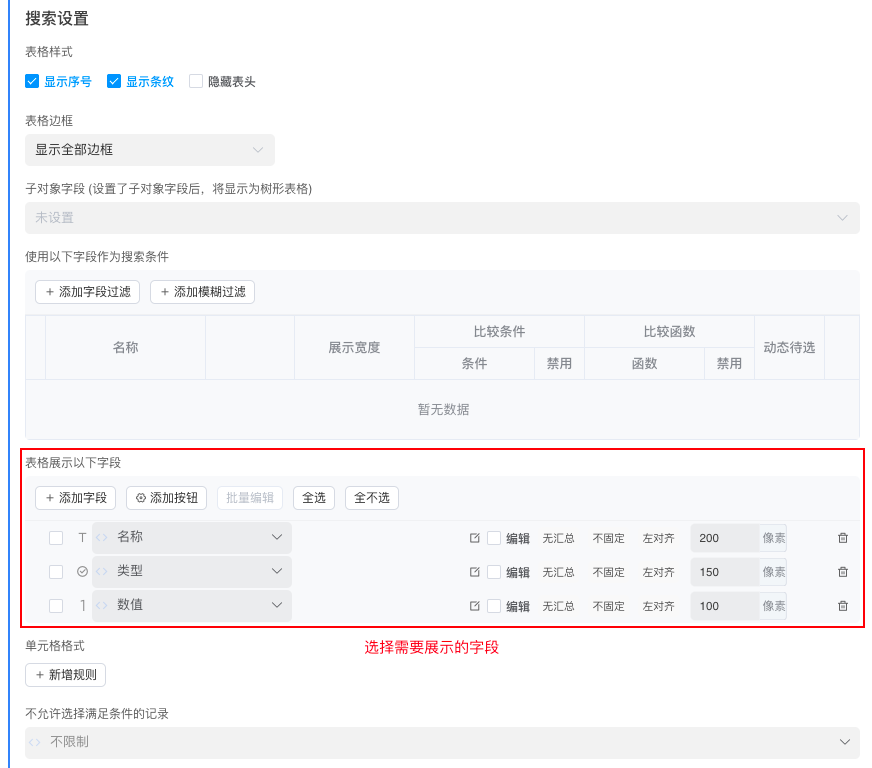The width and height of the screenshot is (872, 768).
Task: Click the 展示宽度 column header
Action: tap(354, 348)
